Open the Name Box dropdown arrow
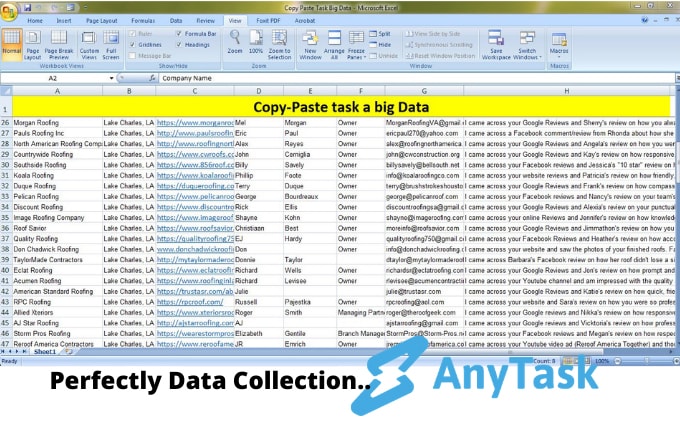The height and width of the screenshot is (425, 680). (111, 78)
